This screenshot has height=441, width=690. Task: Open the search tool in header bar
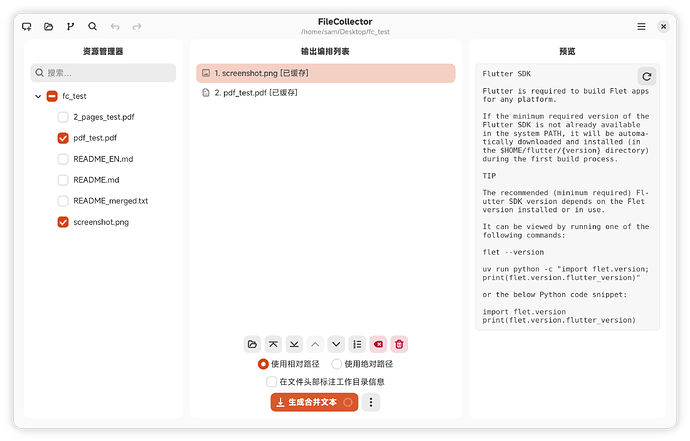(x=92, y=26)
